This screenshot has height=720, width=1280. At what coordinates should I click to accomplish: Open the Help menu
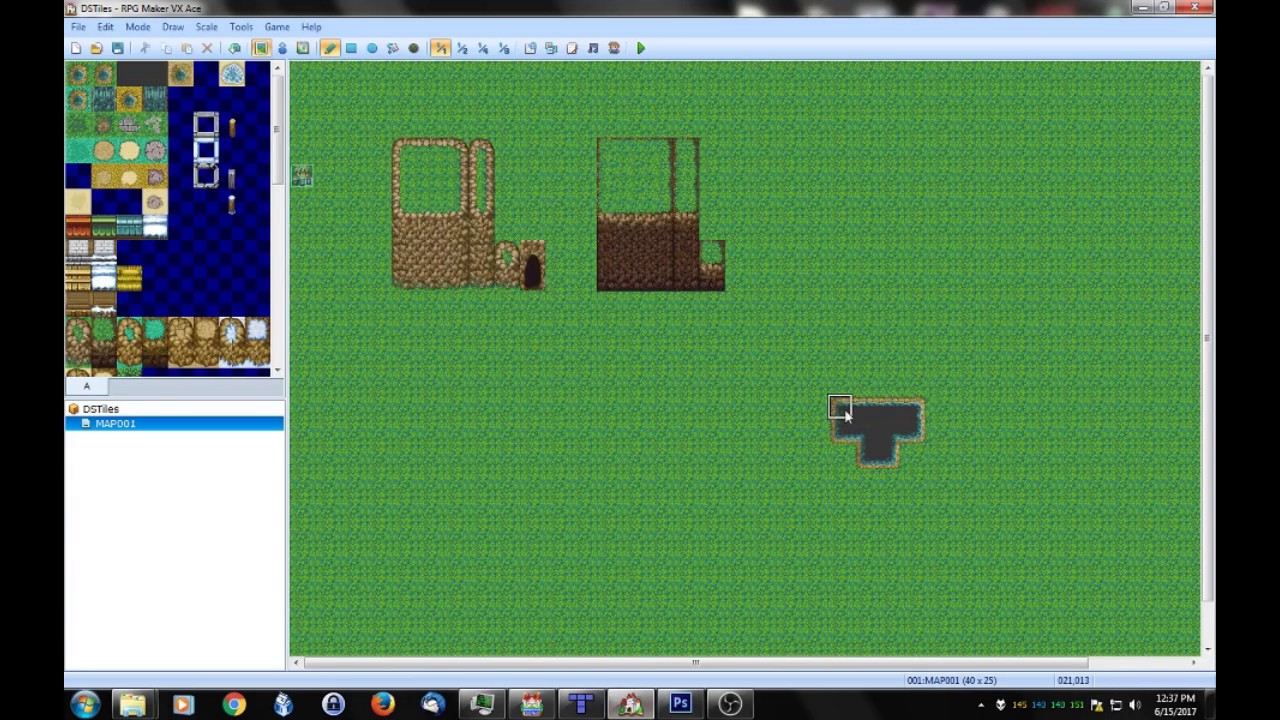[311, 27]
